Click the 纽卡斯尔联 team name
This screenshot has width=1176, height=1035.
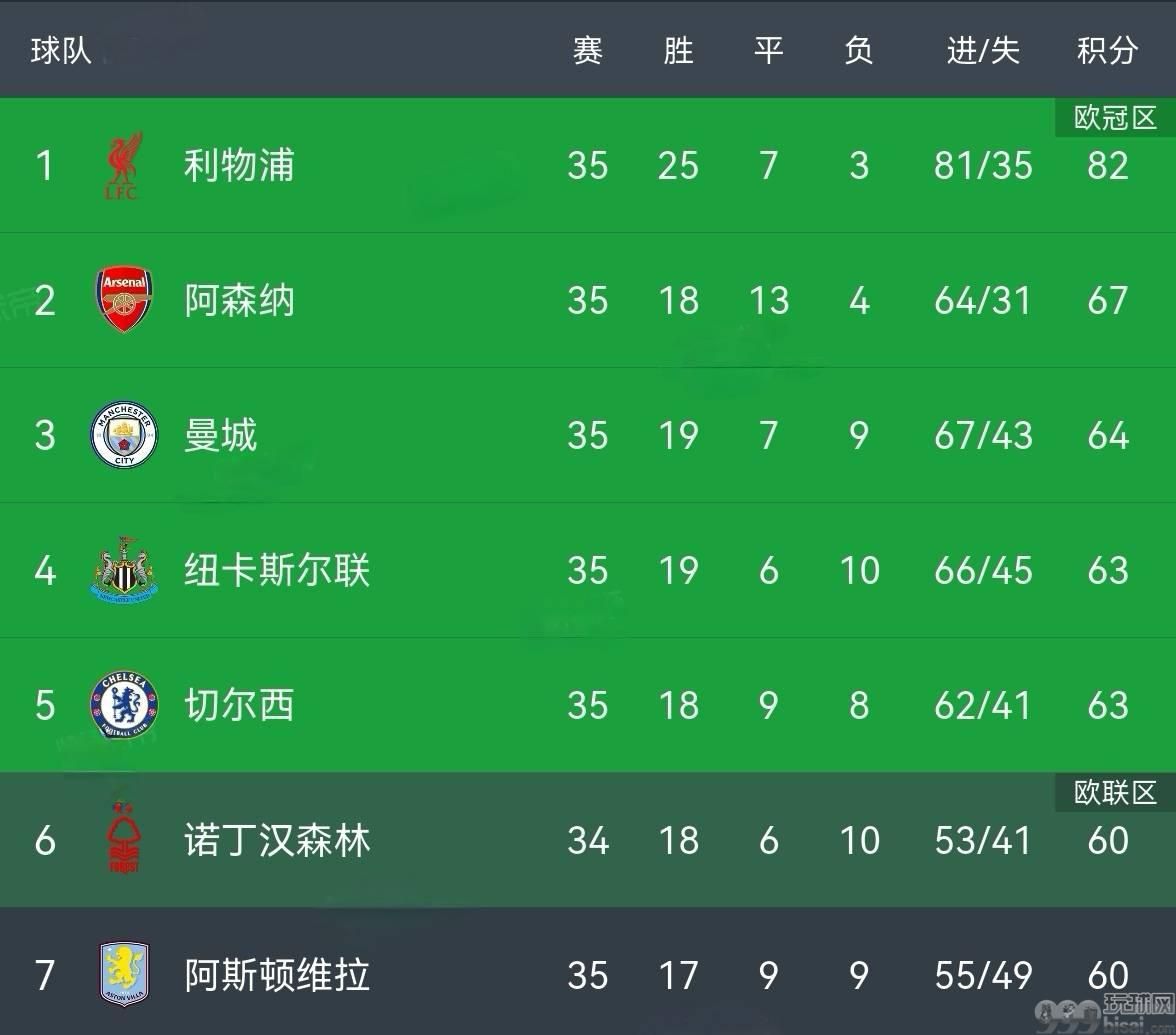277,570
